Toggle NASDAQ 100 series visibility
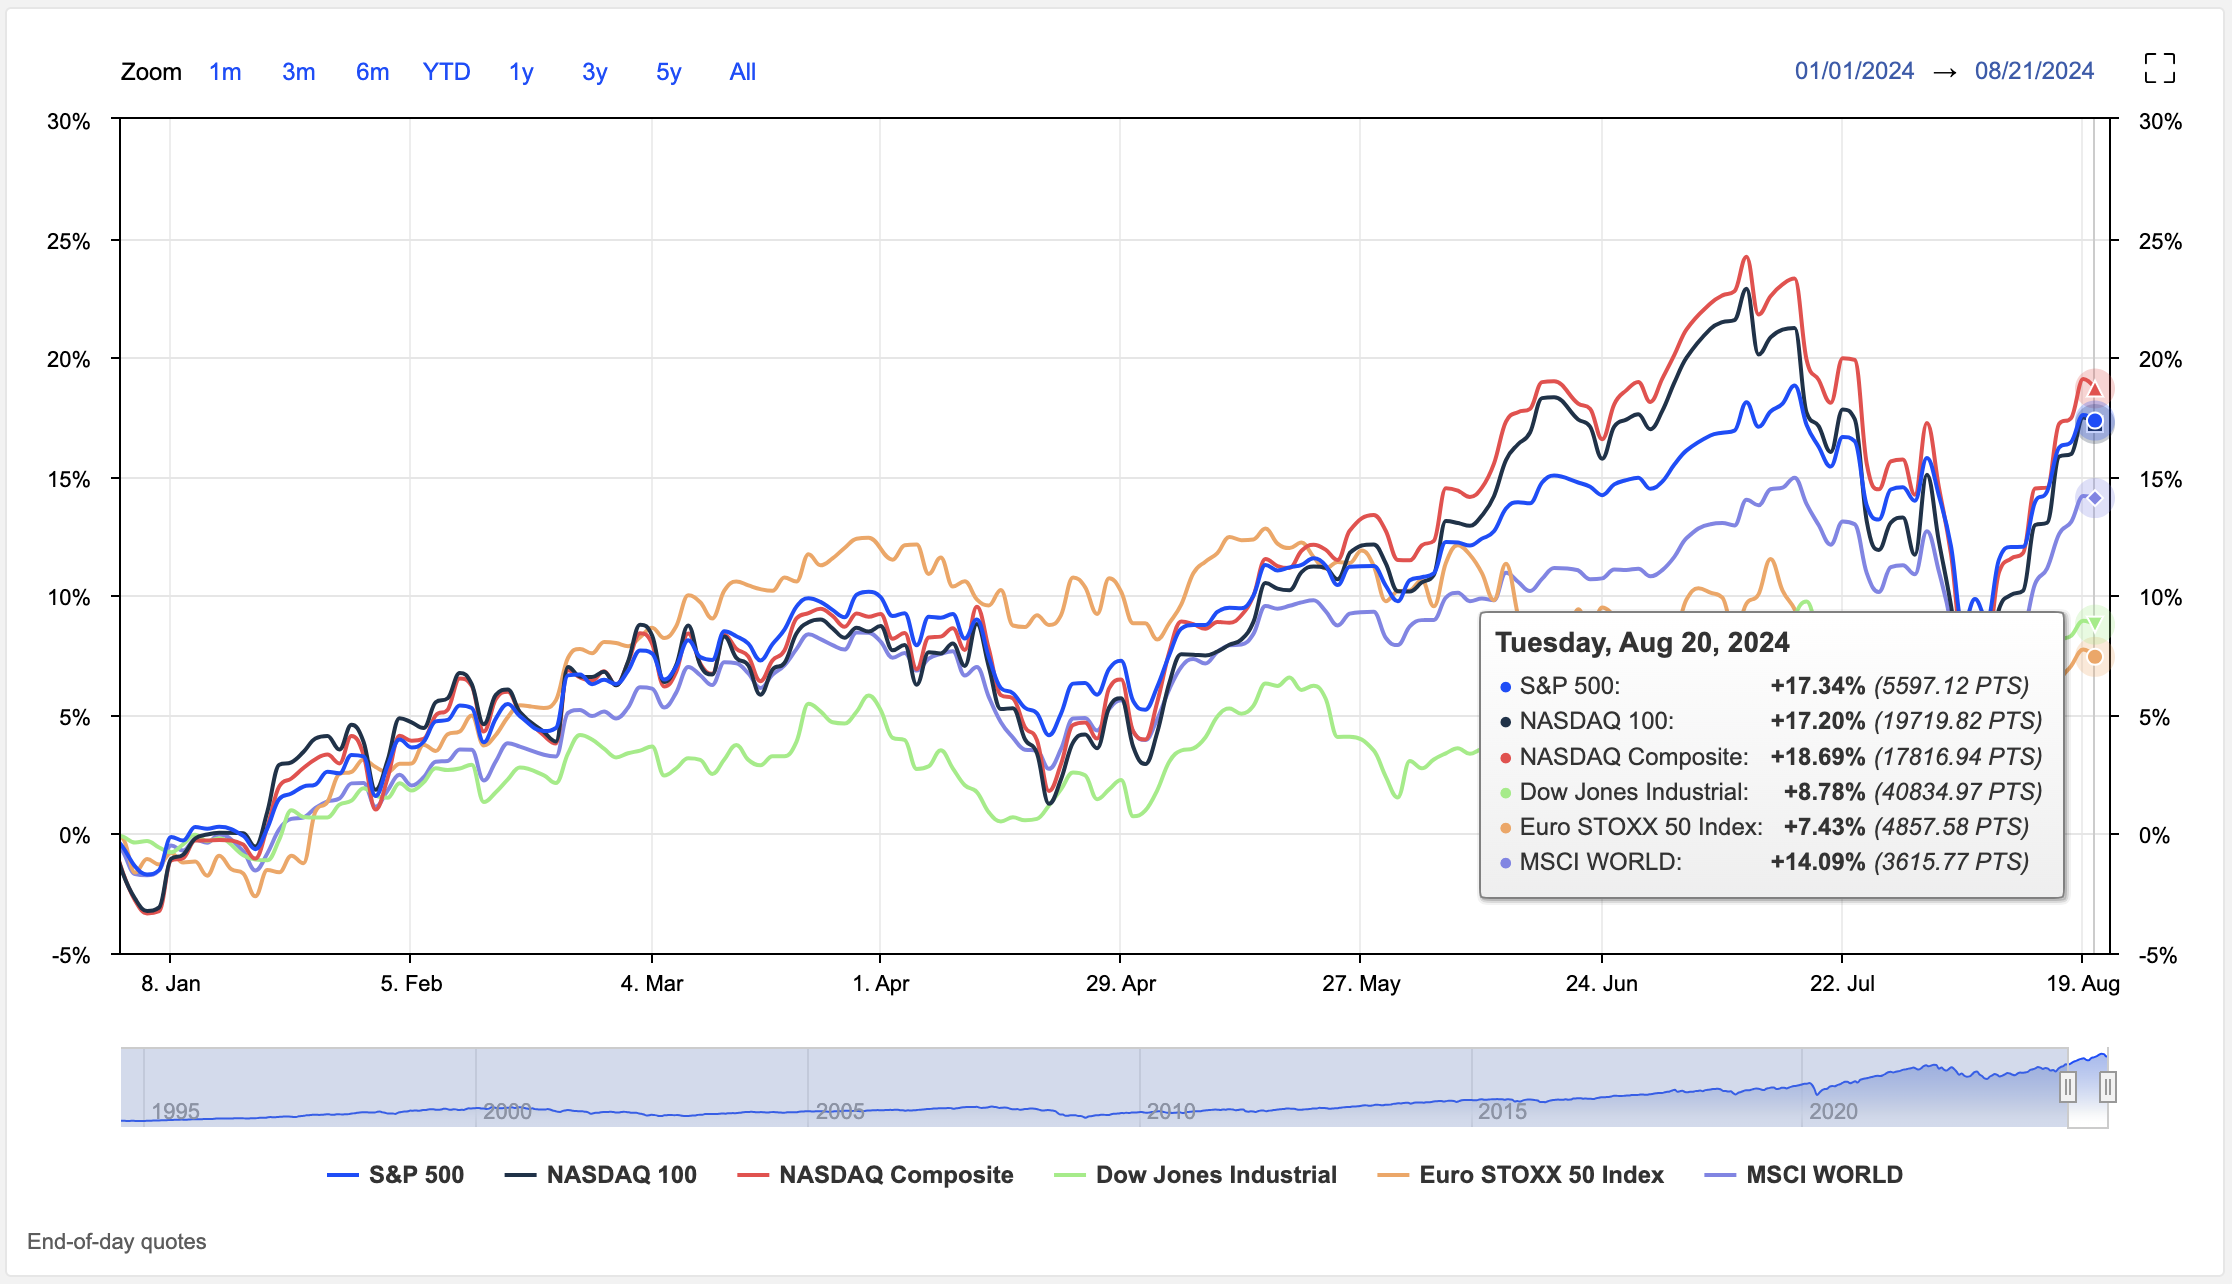 tap(620, 1175)
